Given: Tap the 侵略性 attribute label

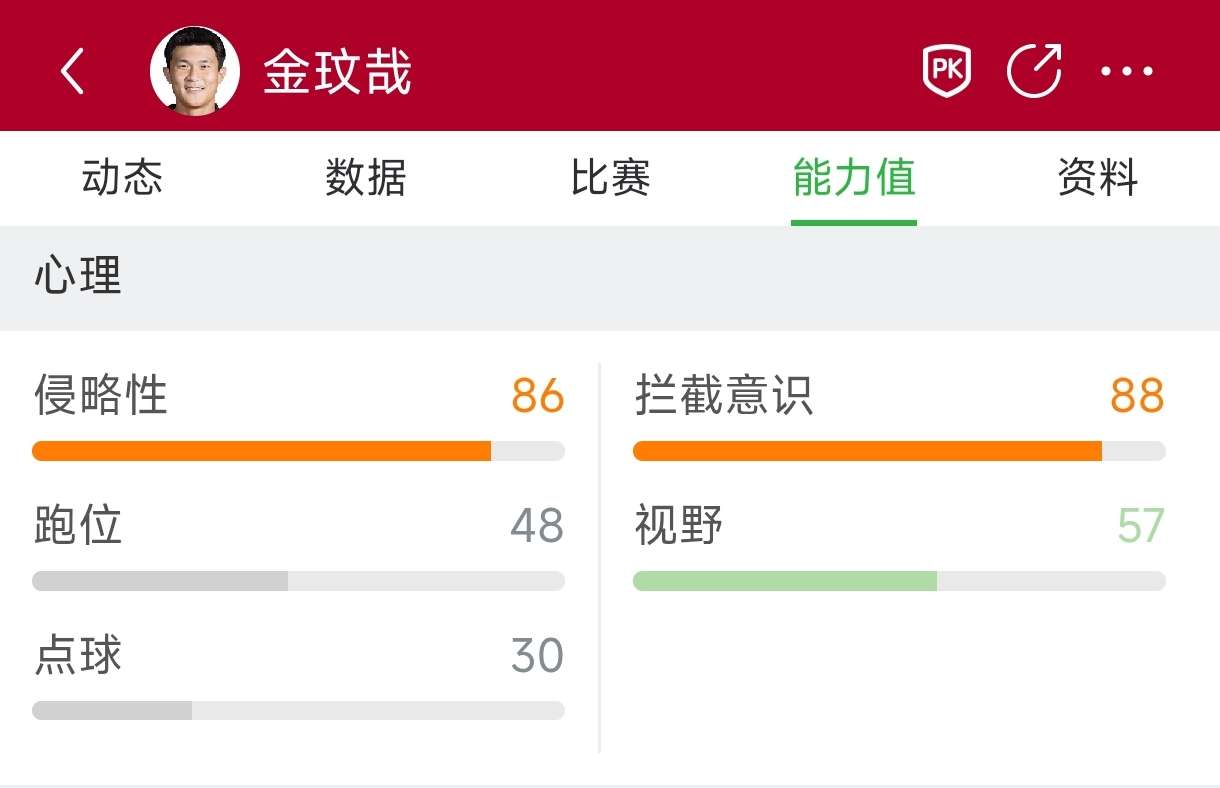Looking at the screenshot, I should [x=101, y=395].
